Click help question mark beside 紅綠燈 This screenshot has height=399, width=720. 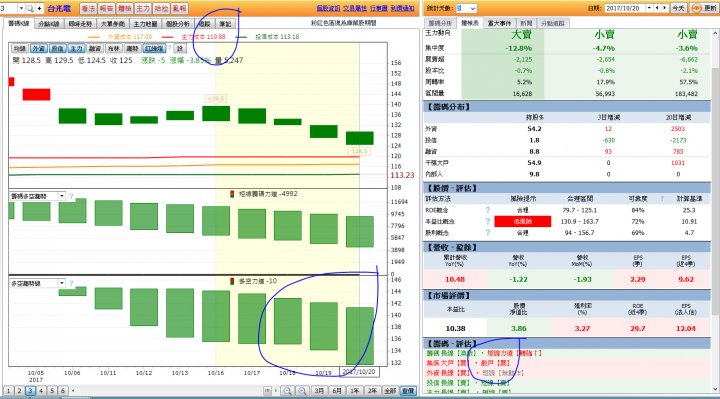(170, 48)
